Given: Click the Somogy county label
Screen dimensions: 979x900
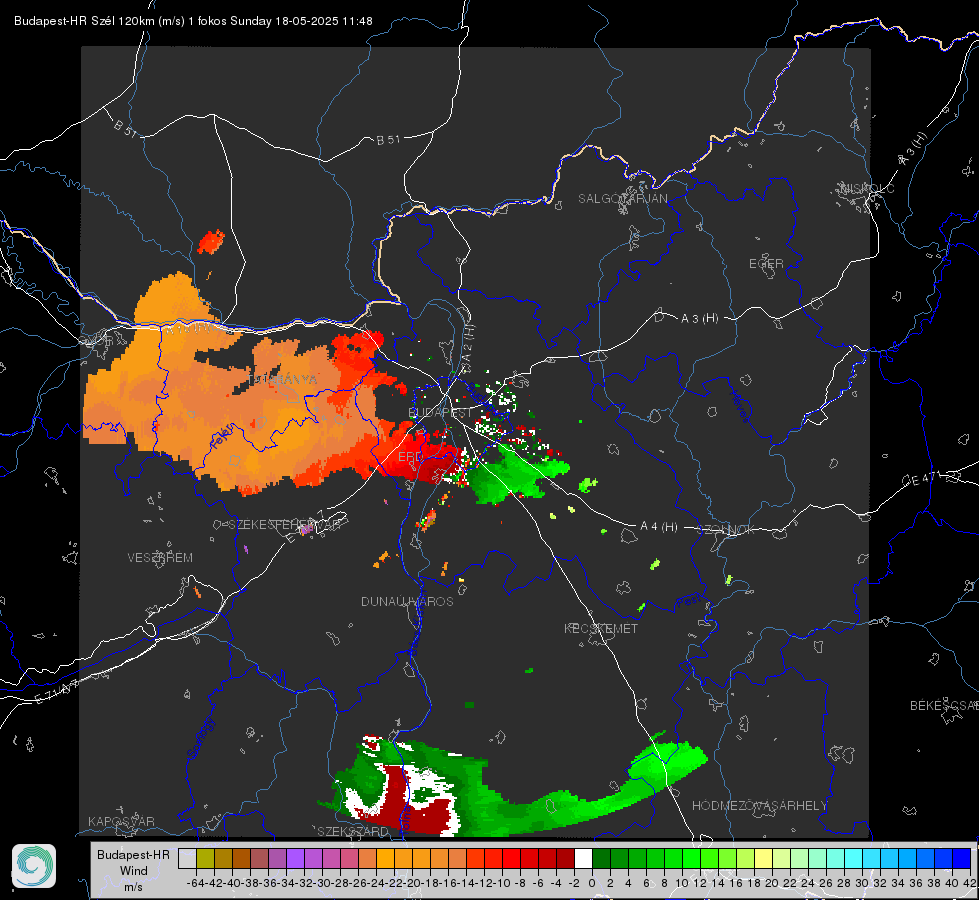Looking at the screenshot, I should point(200,738).
